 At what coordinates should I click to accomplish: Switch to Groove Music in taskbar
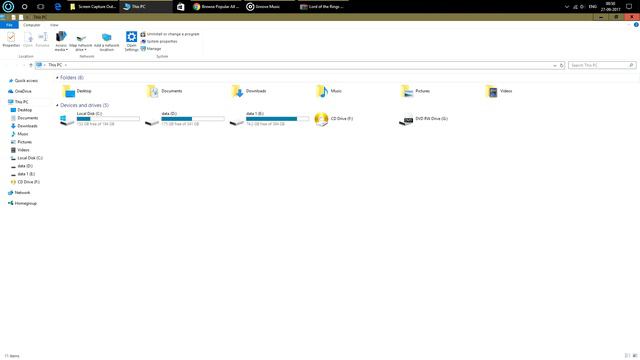tap(269, 7)
